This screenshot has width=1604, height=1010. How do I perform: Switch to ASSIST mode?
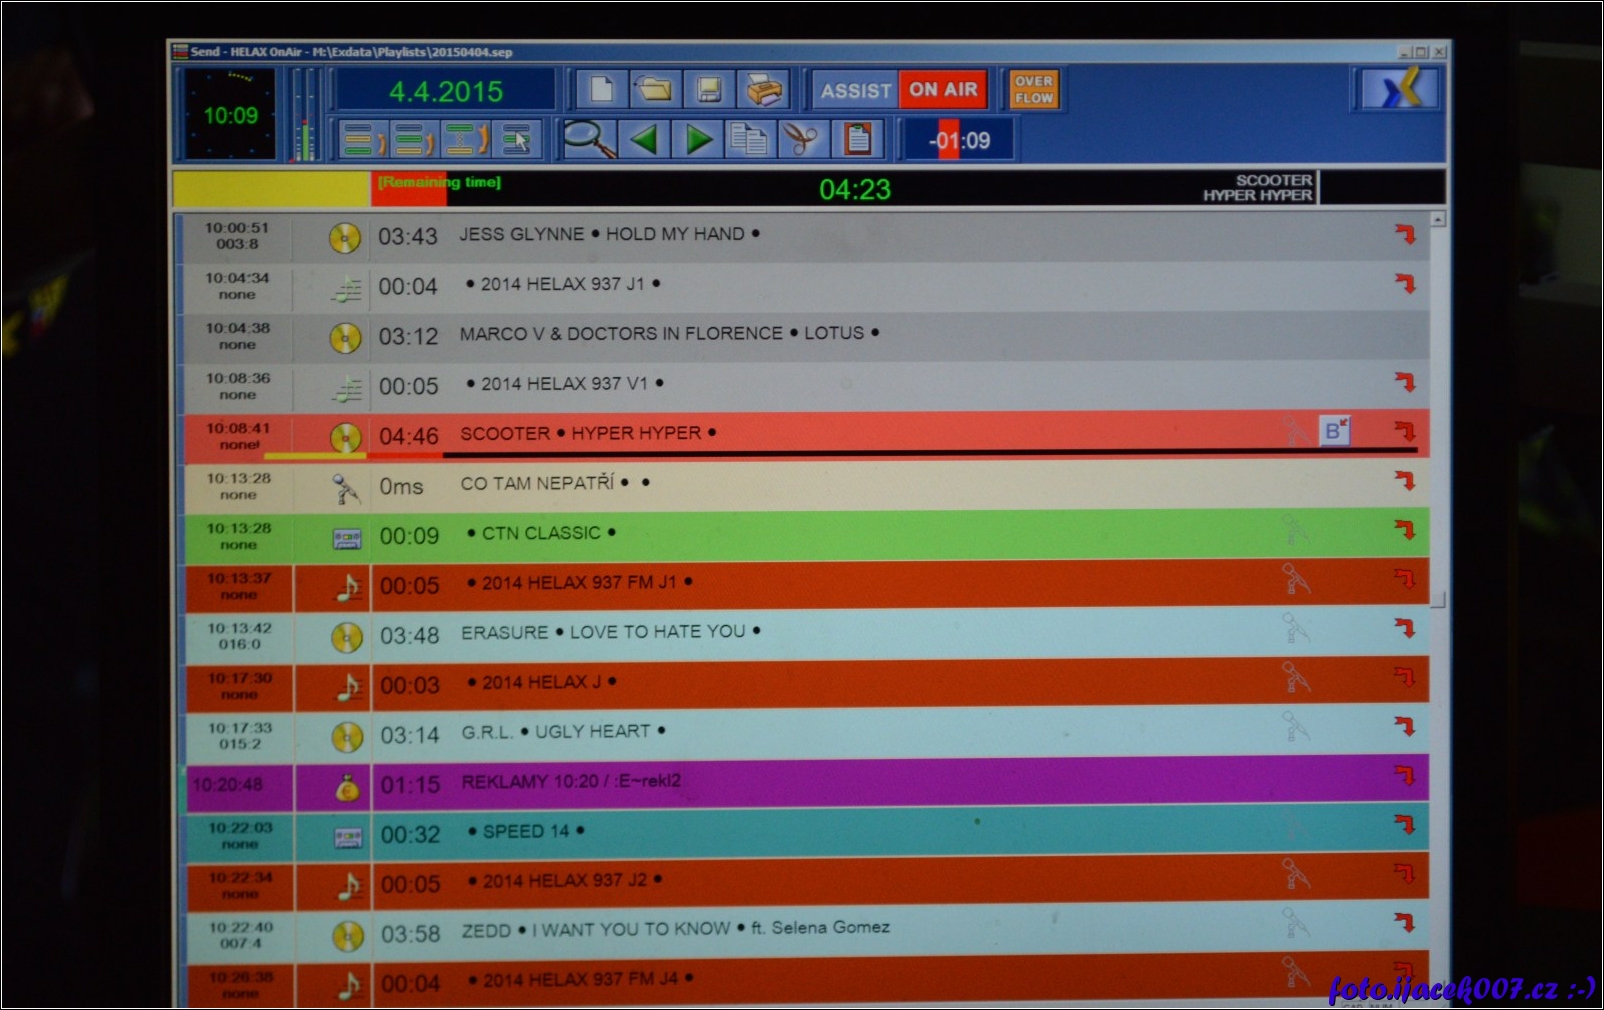[855, 90]
